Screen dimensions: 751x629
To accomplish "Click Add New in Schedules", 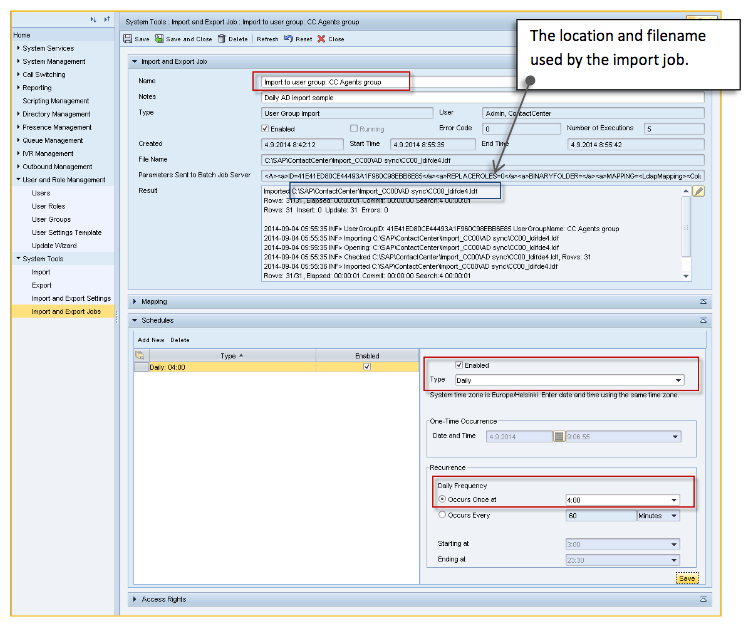I will tap(151, 340).
